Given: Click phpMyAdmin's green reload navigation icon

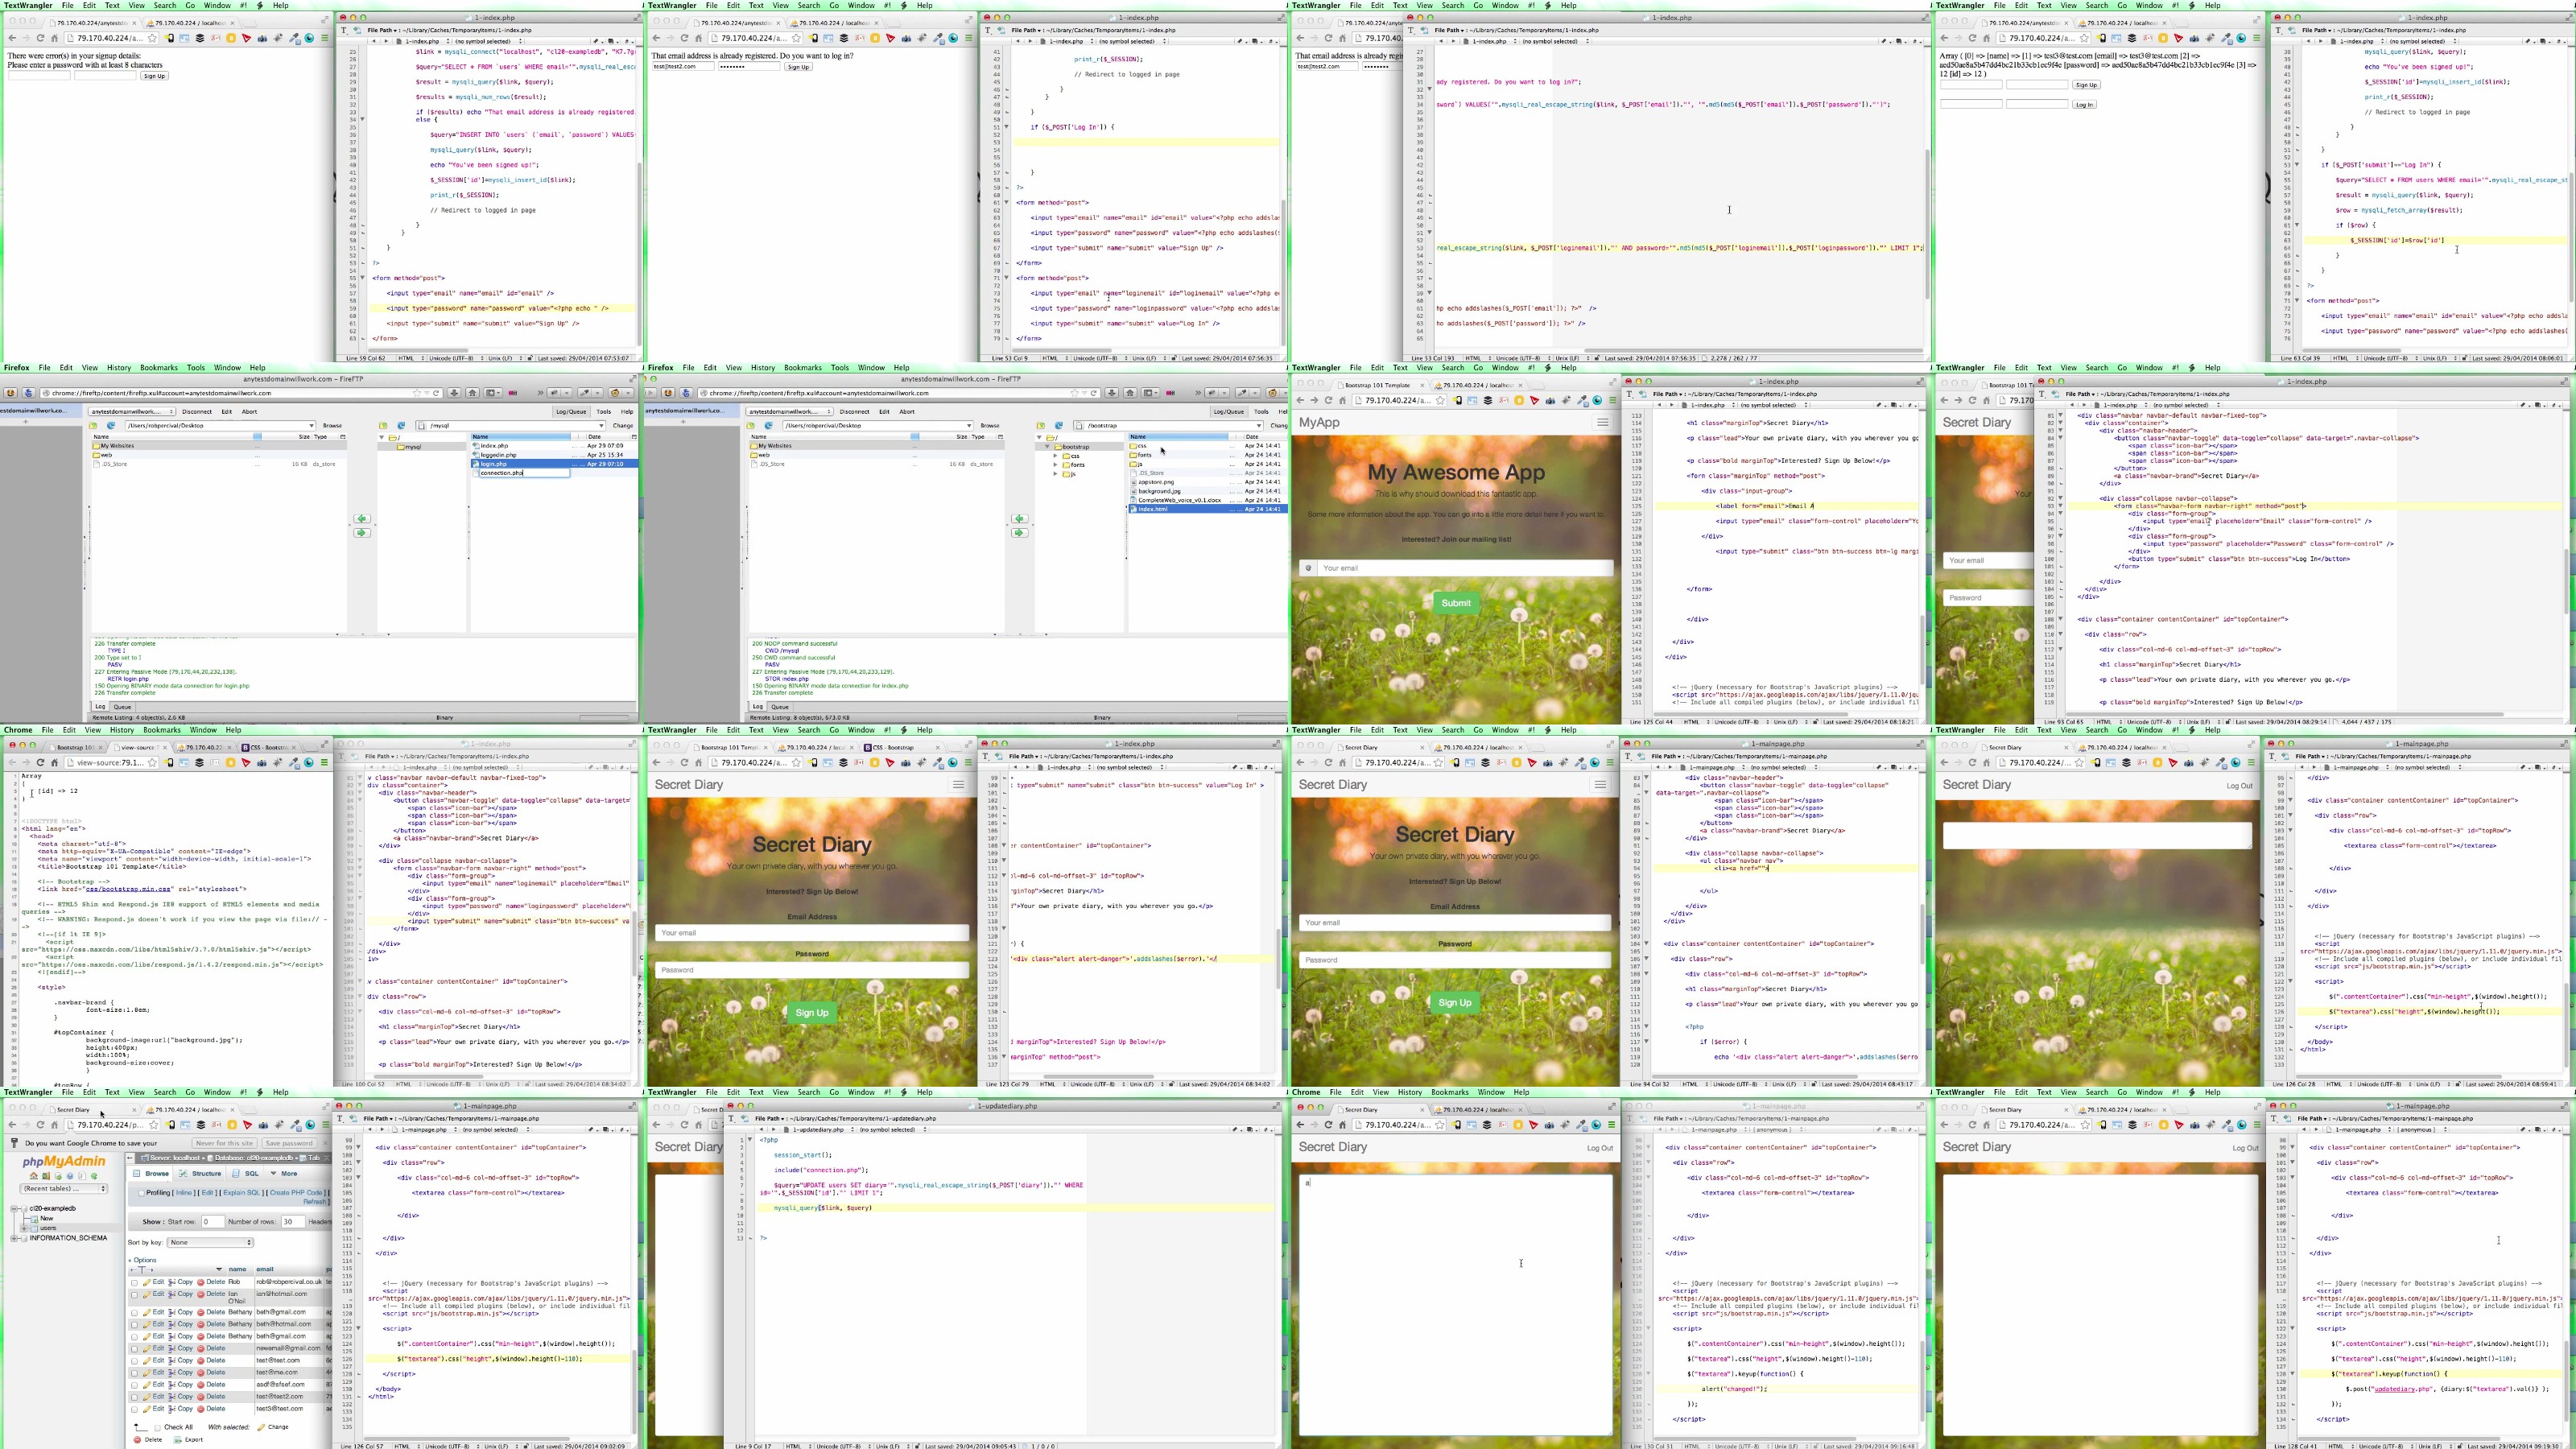Looking at the screenshot, I should coord(94,1176).
